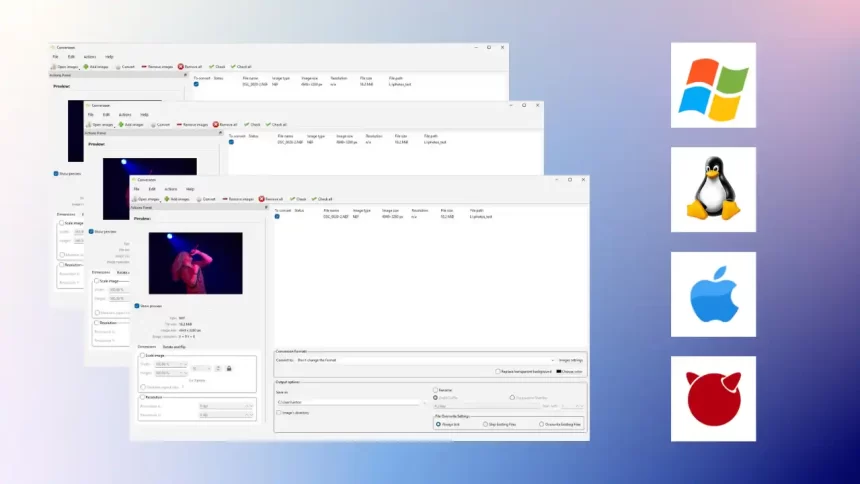Toggle the aspect ratio lock icon

[229, 369]
